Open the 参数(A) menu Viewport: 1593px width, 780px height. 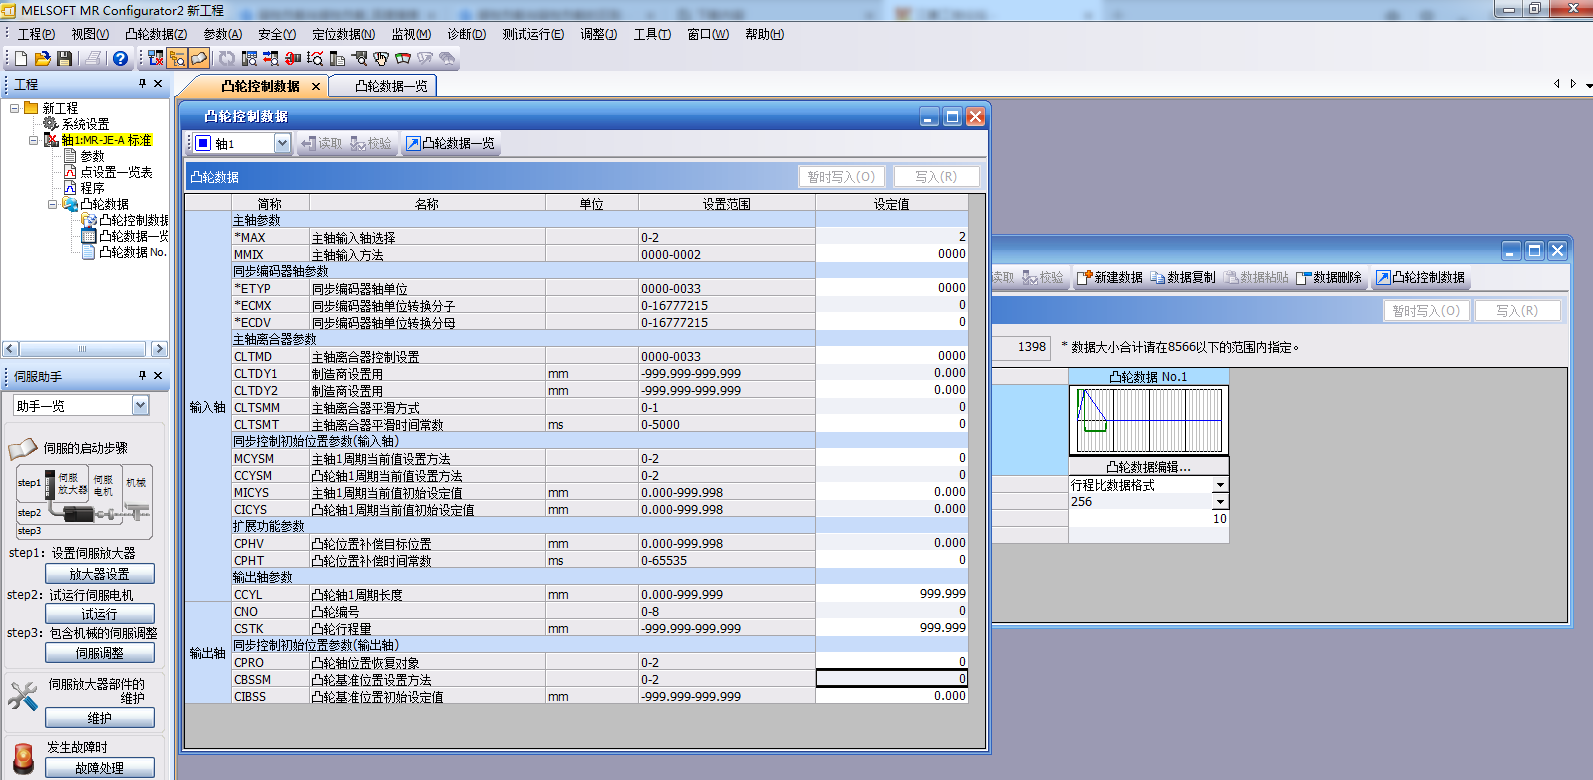(x=222, y=34)
